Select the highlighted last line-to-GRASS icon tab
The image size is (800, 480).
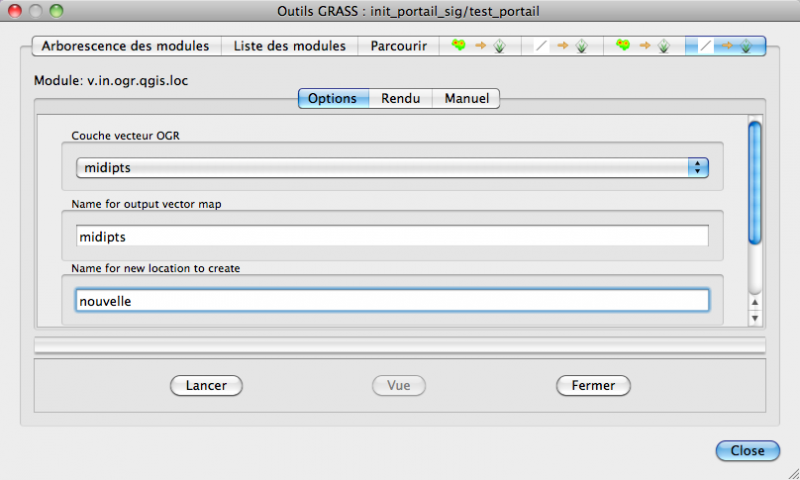pos(725,46)
